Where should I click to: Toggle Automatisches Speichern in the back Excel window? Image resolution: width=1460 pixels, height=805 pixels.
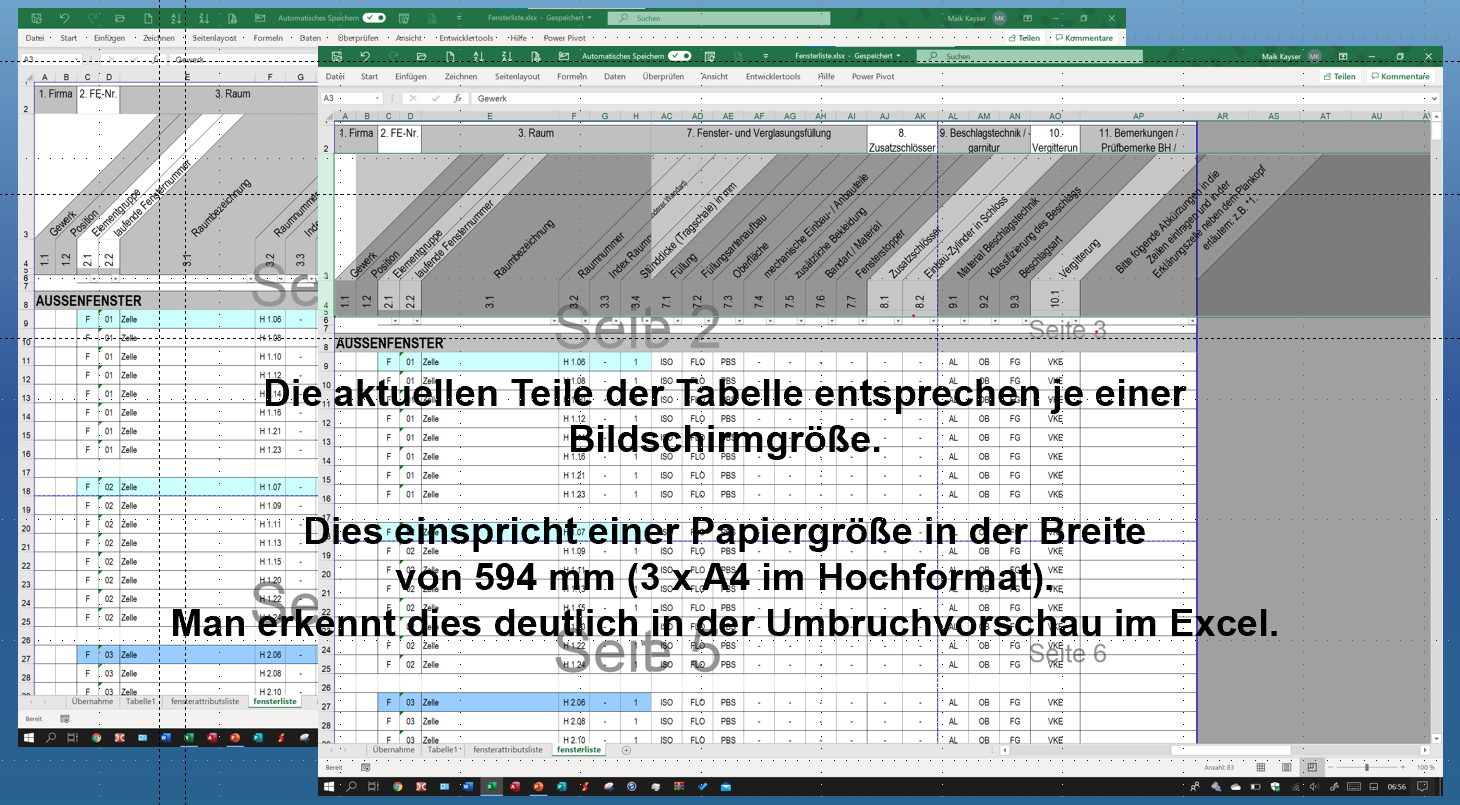point(374,18)
